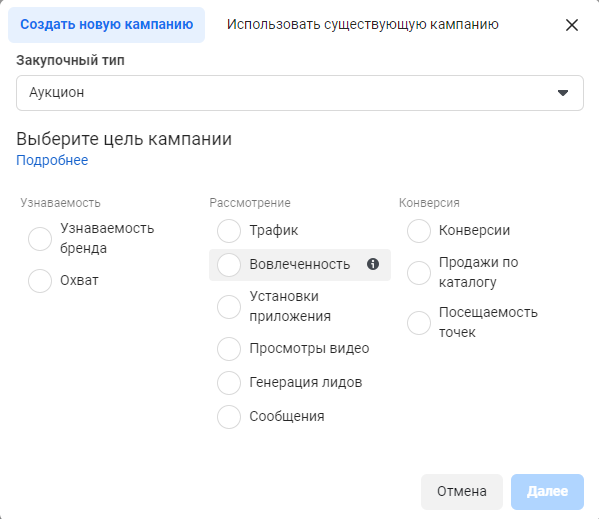
Task: Pick the Генерация лидов objective radio
Action: click(229, 383)
